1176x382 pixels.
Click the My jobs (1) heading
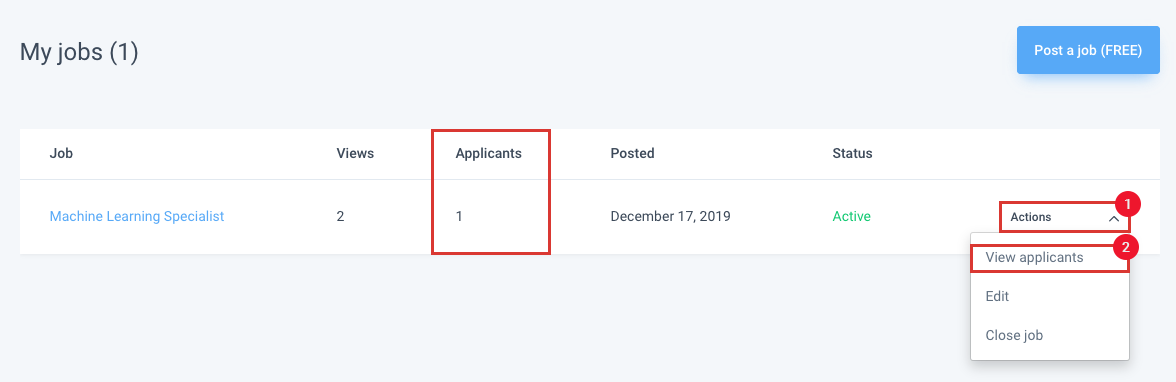coord(79,52)
